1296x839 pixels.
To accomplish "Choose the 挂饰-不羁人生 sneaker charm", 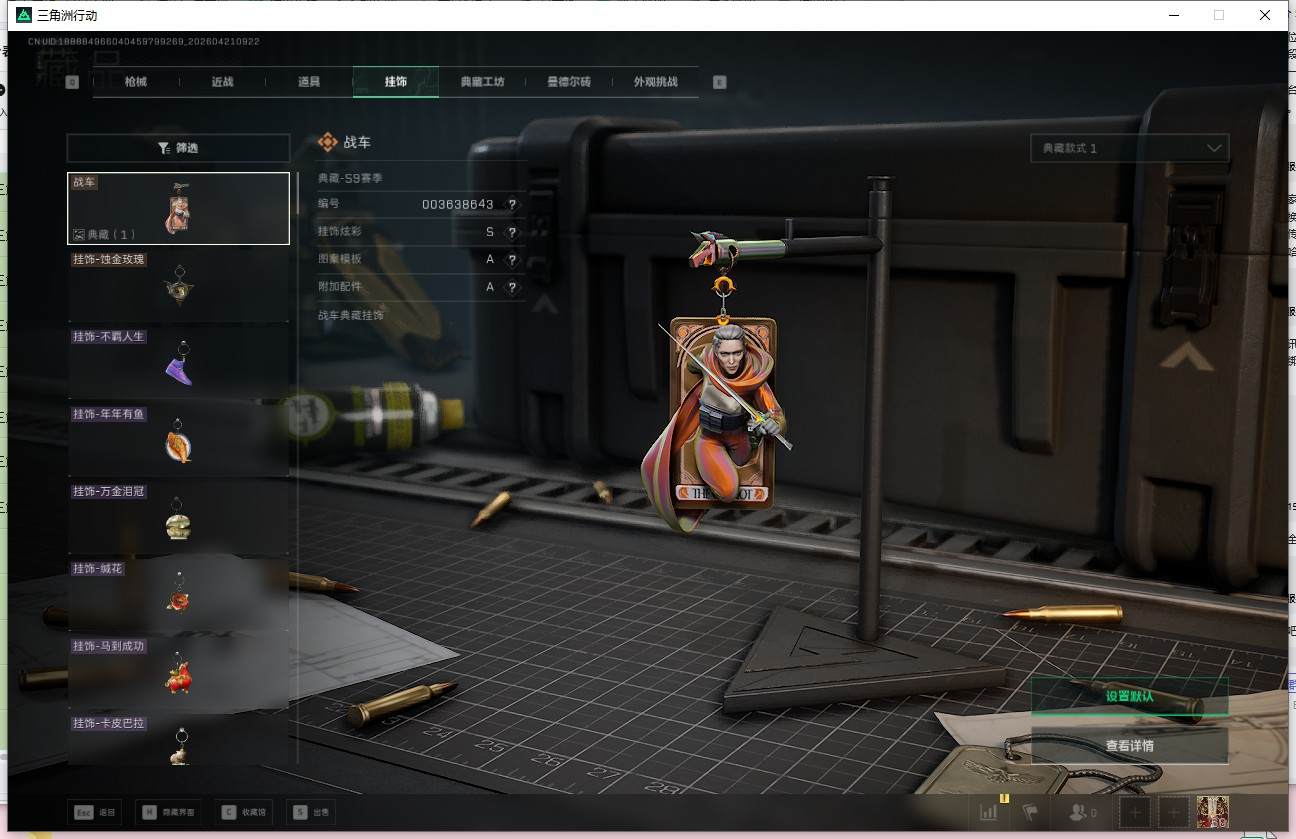I will tap(178, 363).
